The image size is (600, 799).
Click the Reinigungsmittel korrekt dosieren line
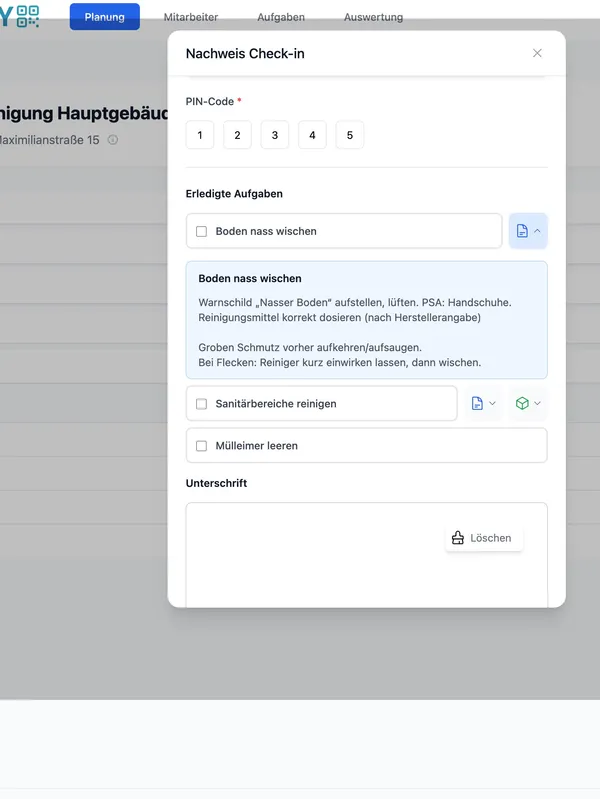(x=340, y=317)
